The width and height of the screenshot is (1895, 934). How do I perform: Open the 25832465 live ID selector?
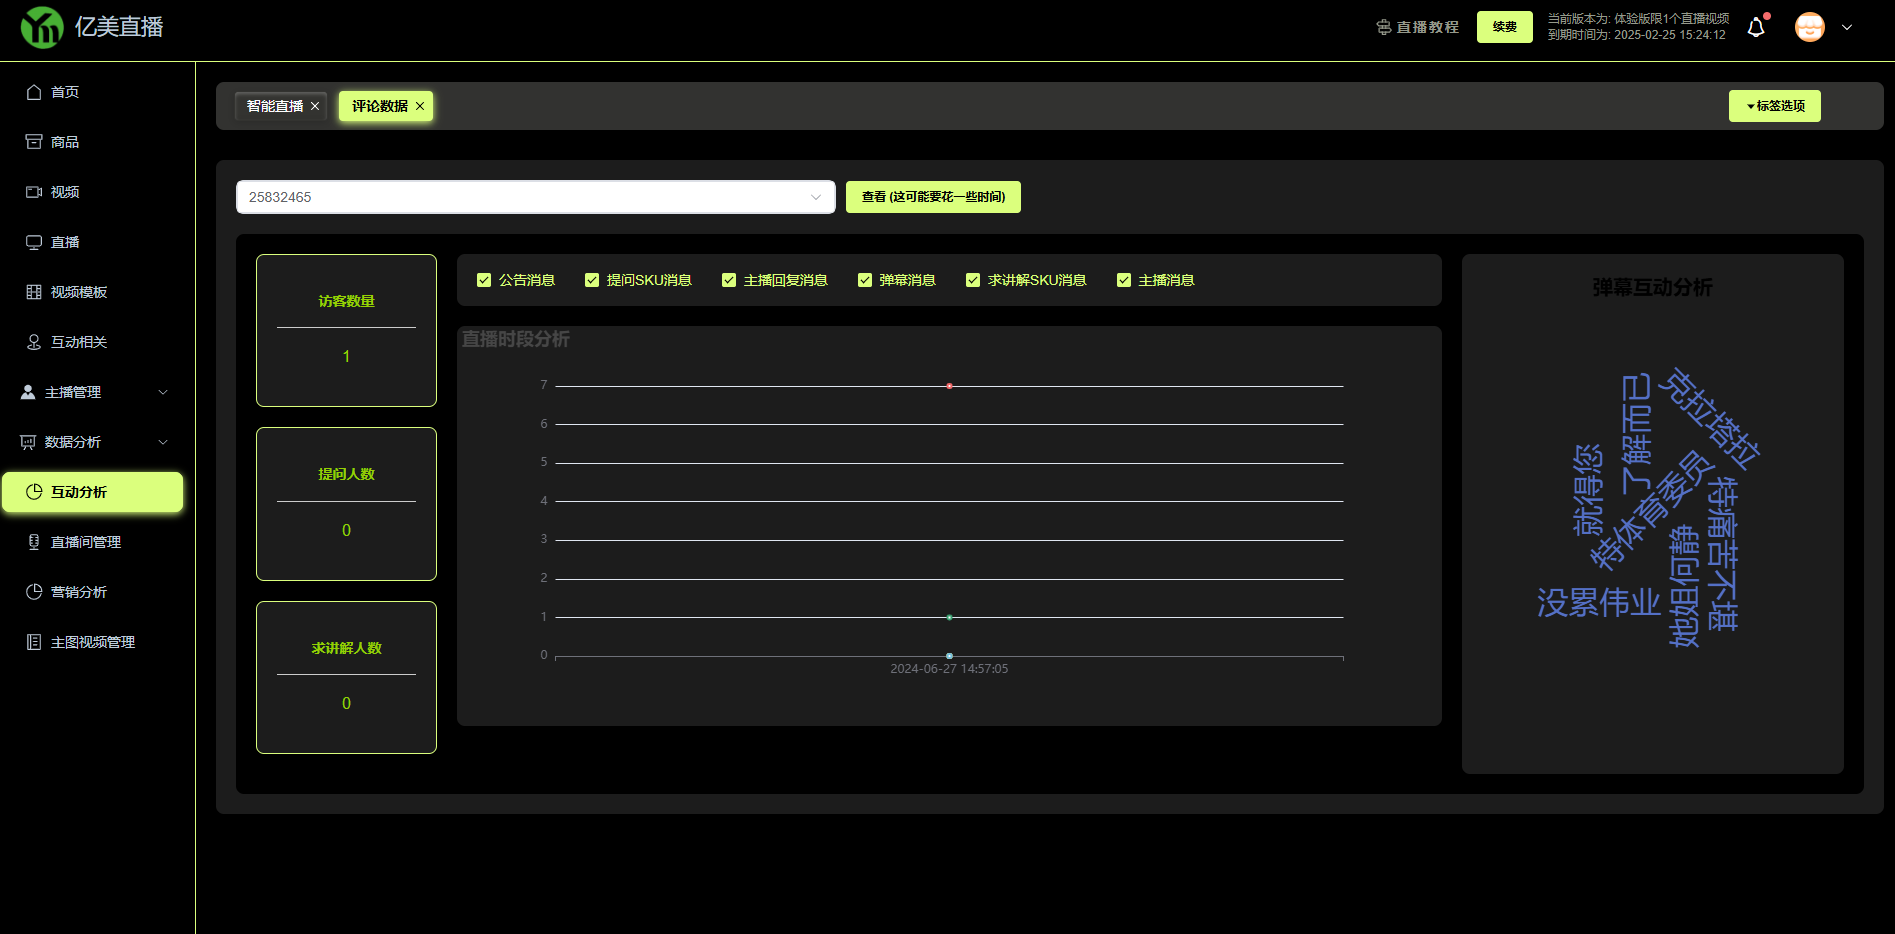point(535,197)
